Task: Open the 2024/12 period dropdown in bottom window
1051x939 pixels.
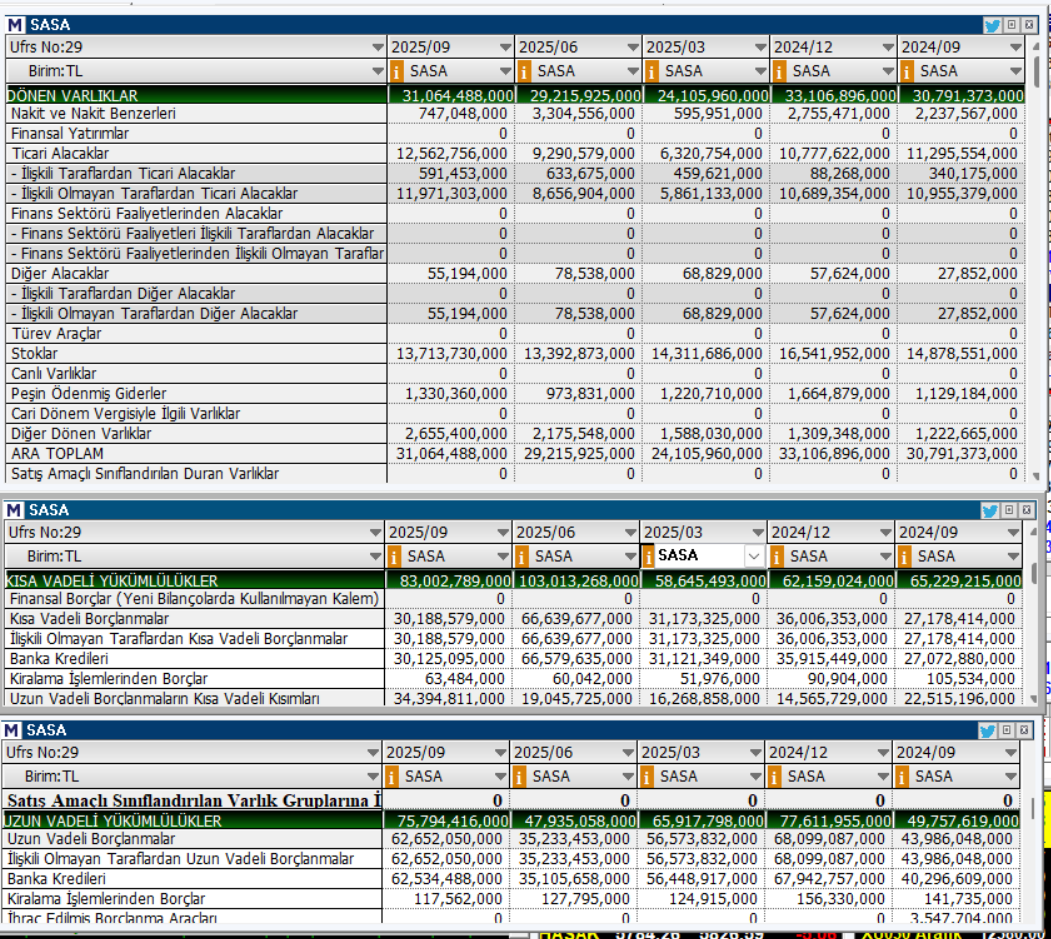Action: click(885, 752)
